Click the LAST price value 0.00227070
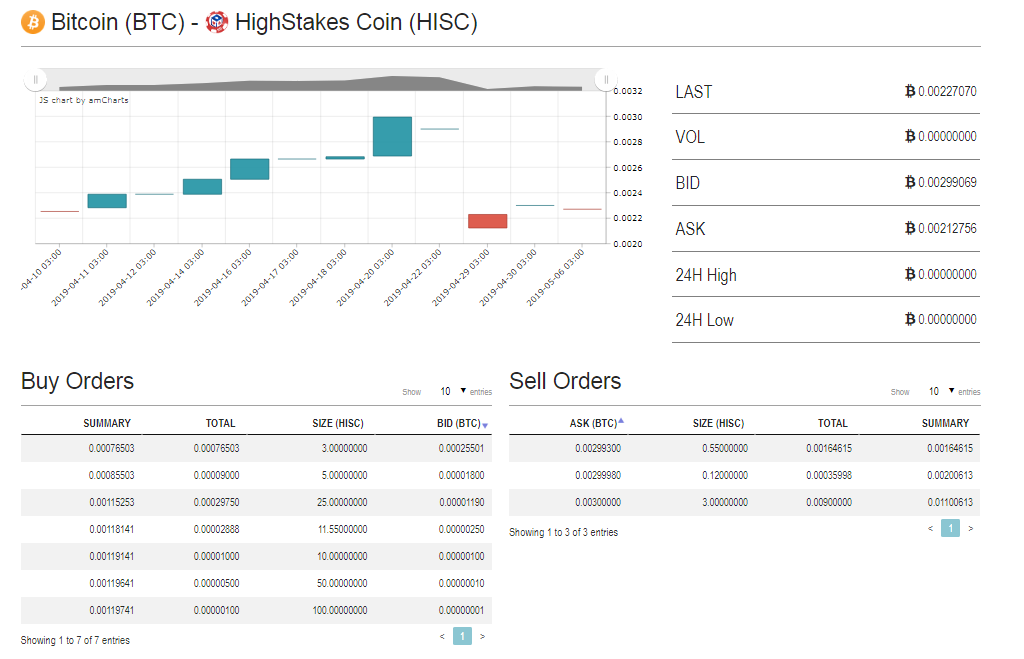 click(x=947, y=91)
